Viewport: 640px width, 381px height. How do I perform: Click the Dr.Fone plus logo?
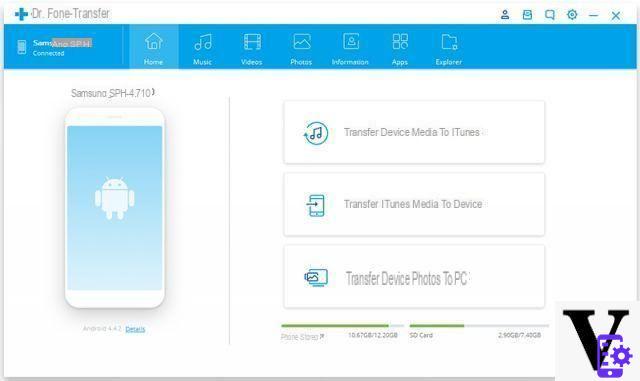pos(21,14)
